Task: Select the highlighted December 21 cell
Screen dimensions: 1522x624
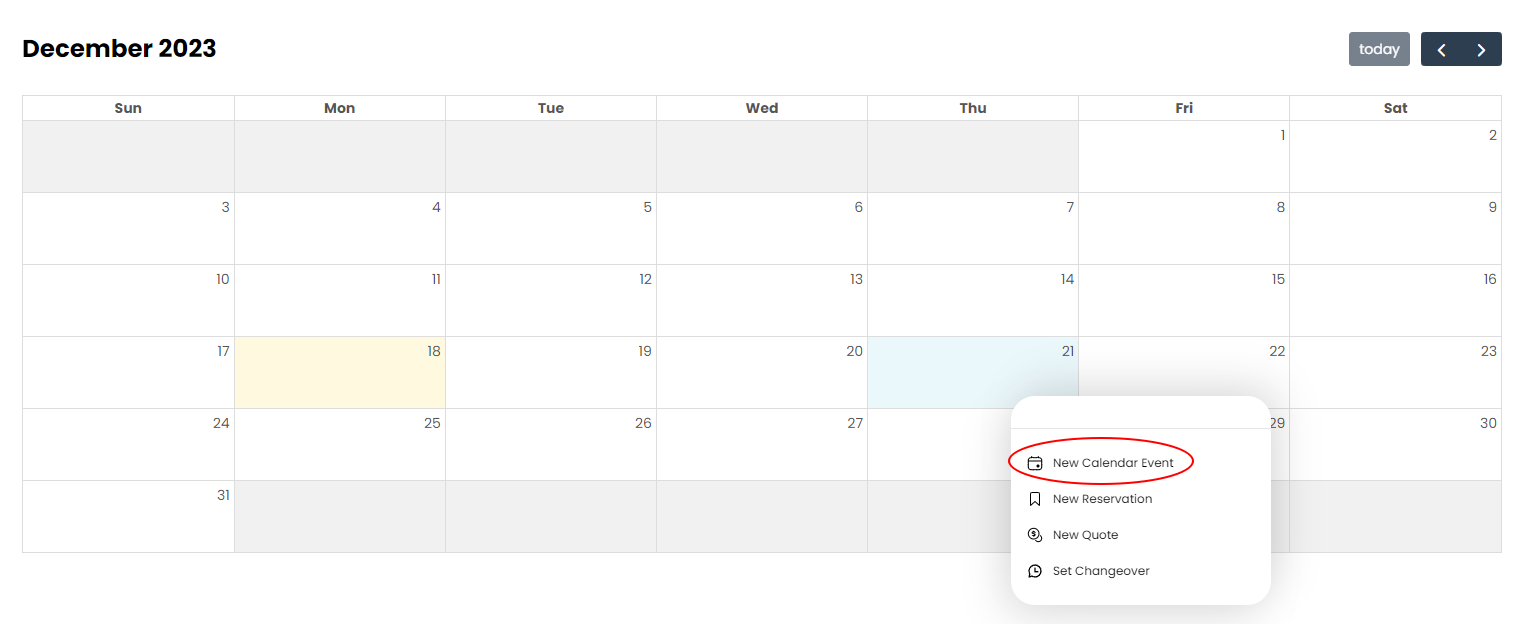Action: tap(973, 372)
